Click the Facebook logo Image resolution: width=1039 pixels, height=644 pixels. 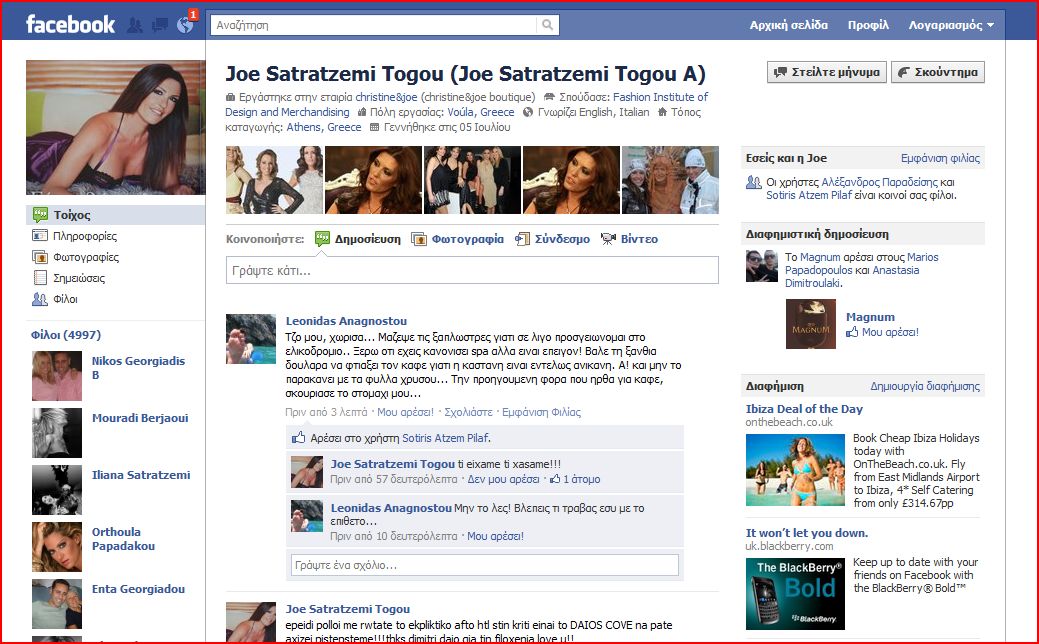[x=70, y=25]
